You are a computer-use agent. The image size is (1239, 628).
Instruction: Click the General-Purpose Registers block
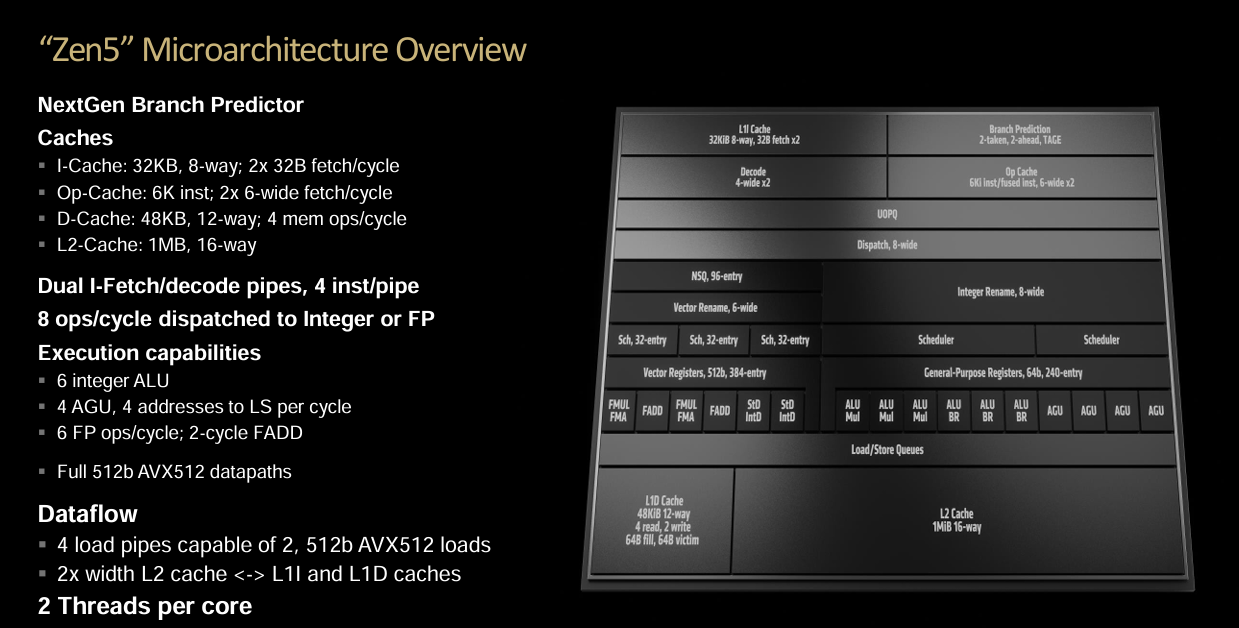(1002, 373)
